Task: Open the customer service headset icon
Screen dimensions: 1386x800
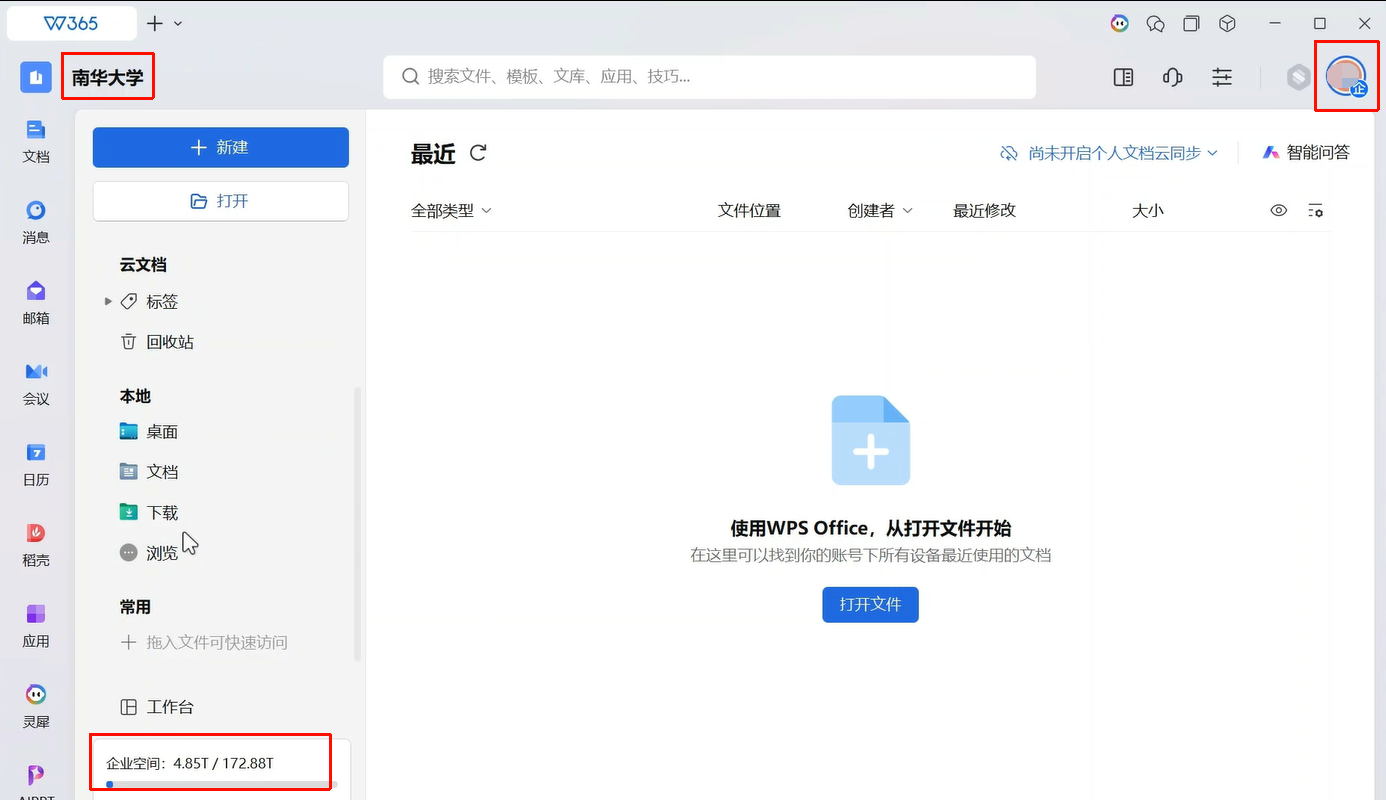Action: tap(1173, 77)
